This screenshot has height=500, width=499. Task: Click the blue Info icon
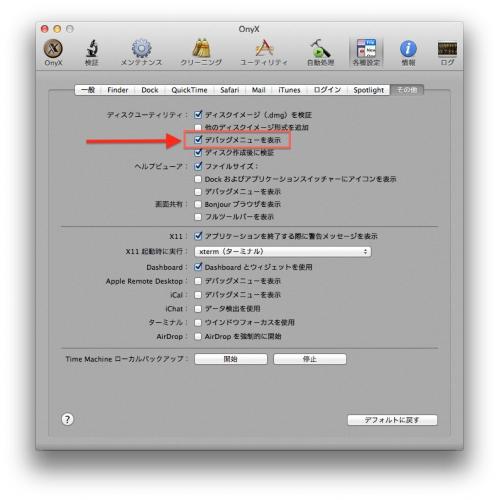408,53
